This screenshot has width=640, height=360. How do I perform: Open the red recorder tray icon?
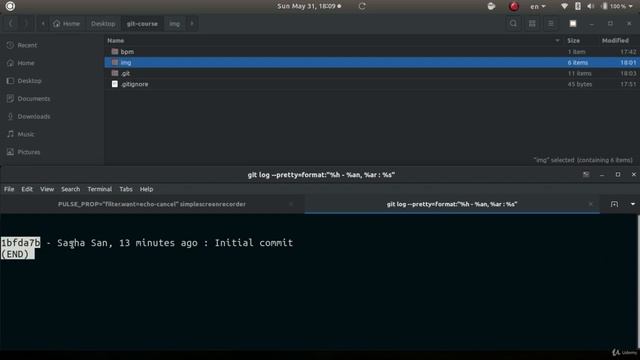pyautogui.click(x=513, y=6)
